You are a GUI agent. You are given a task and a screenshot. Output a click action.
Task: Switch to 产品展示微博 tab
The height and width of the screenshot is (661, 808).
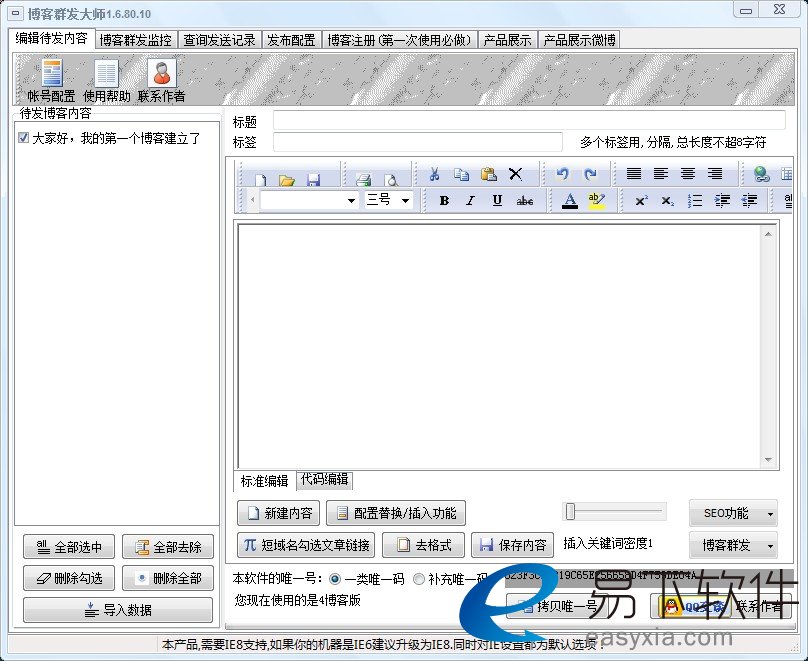(579, 40)
